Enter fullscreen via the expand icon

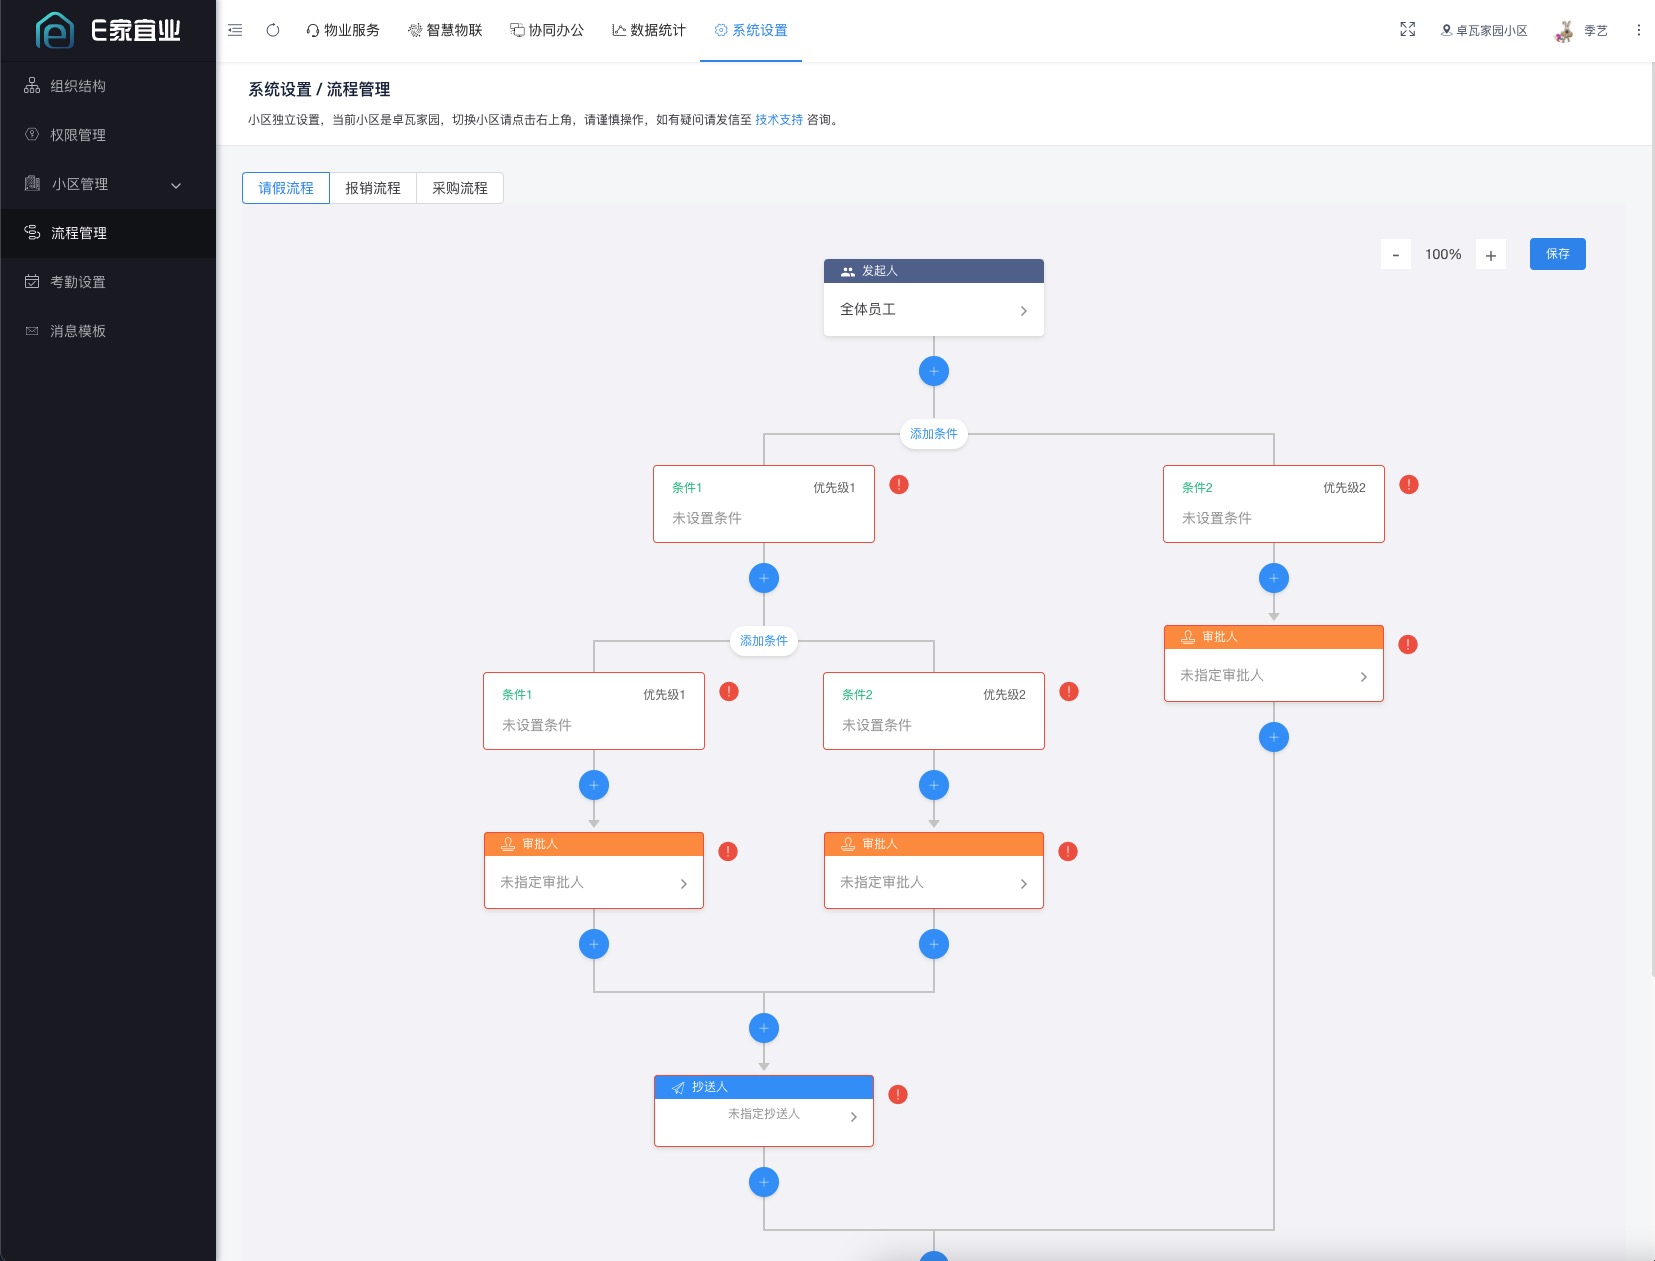pyautogui.click(x=1408, y=29)
